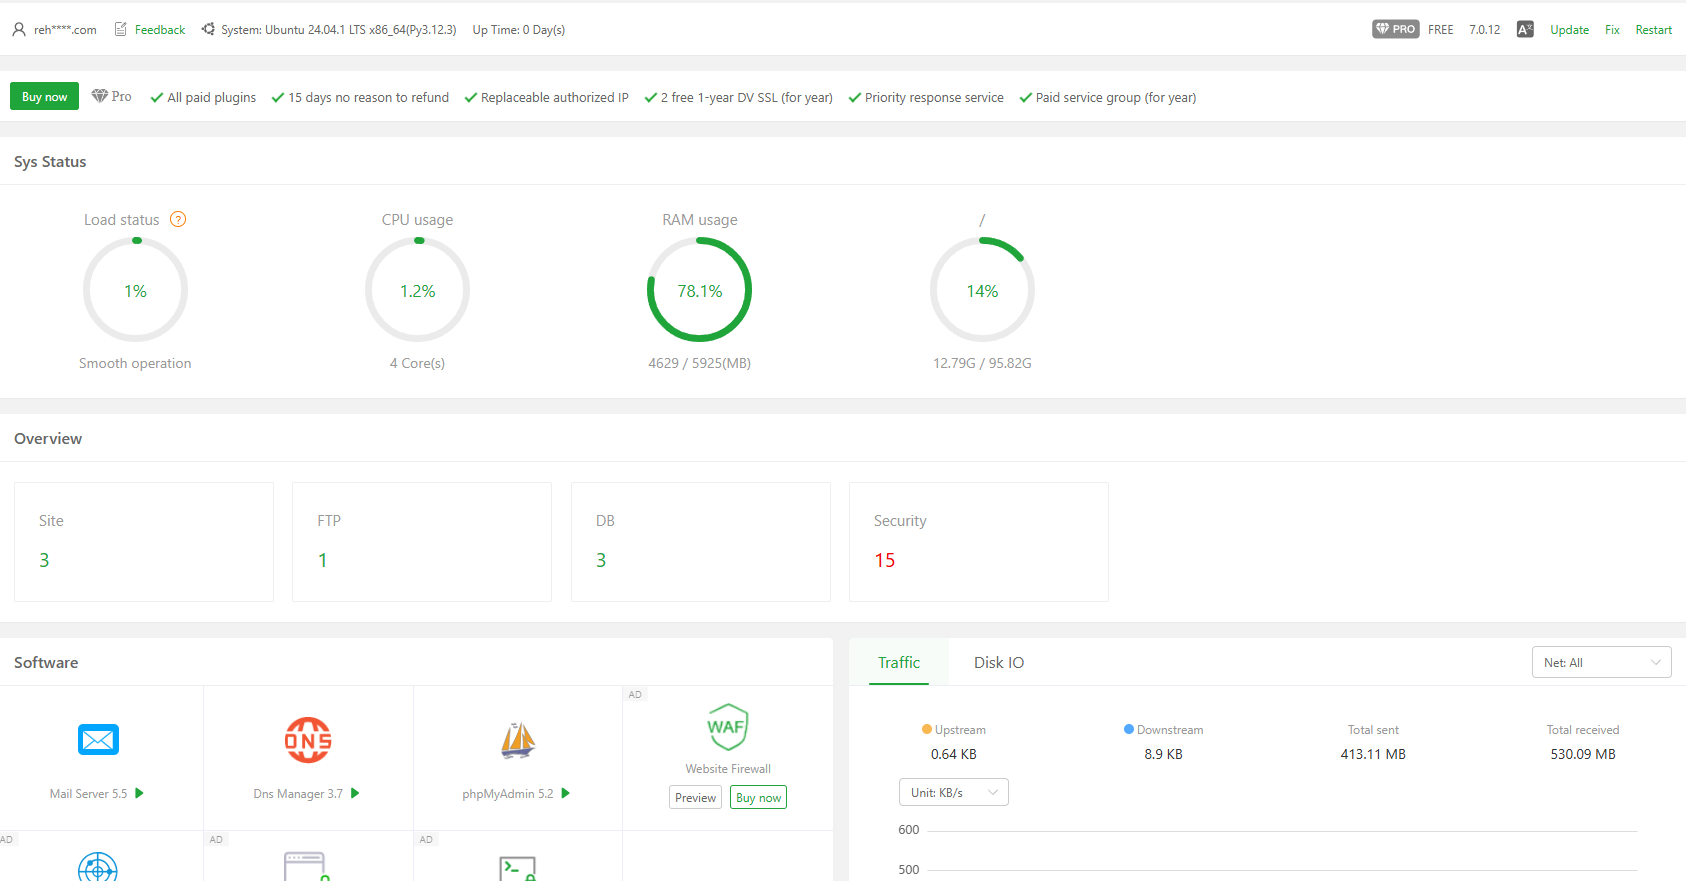Click the phpMyAdmin sailboat icon
Screen dimensions: 1686x881
tap(518, 740)
